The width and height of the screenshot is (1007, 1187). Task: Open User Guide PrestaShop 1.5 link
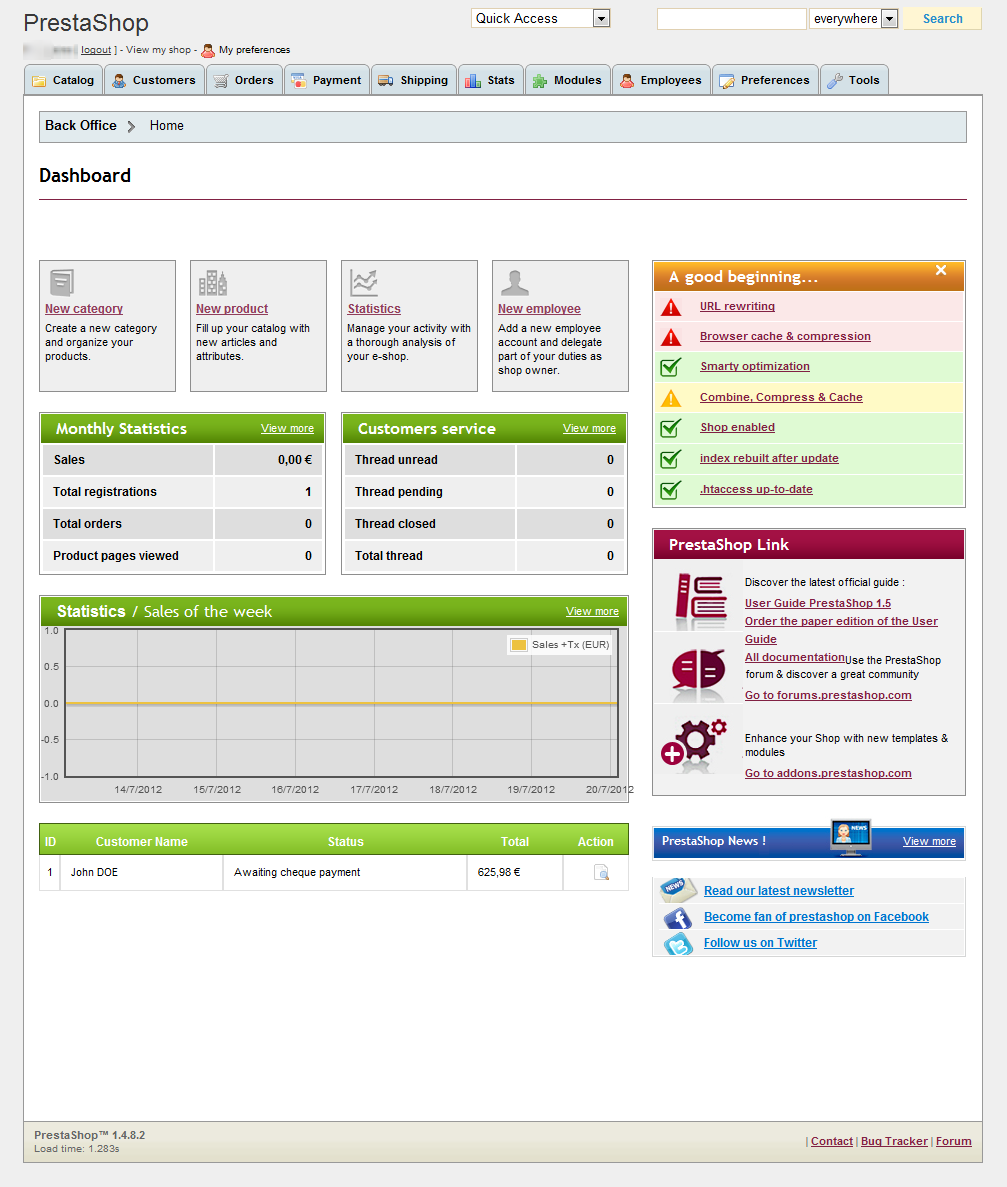[x=818, y=603]
